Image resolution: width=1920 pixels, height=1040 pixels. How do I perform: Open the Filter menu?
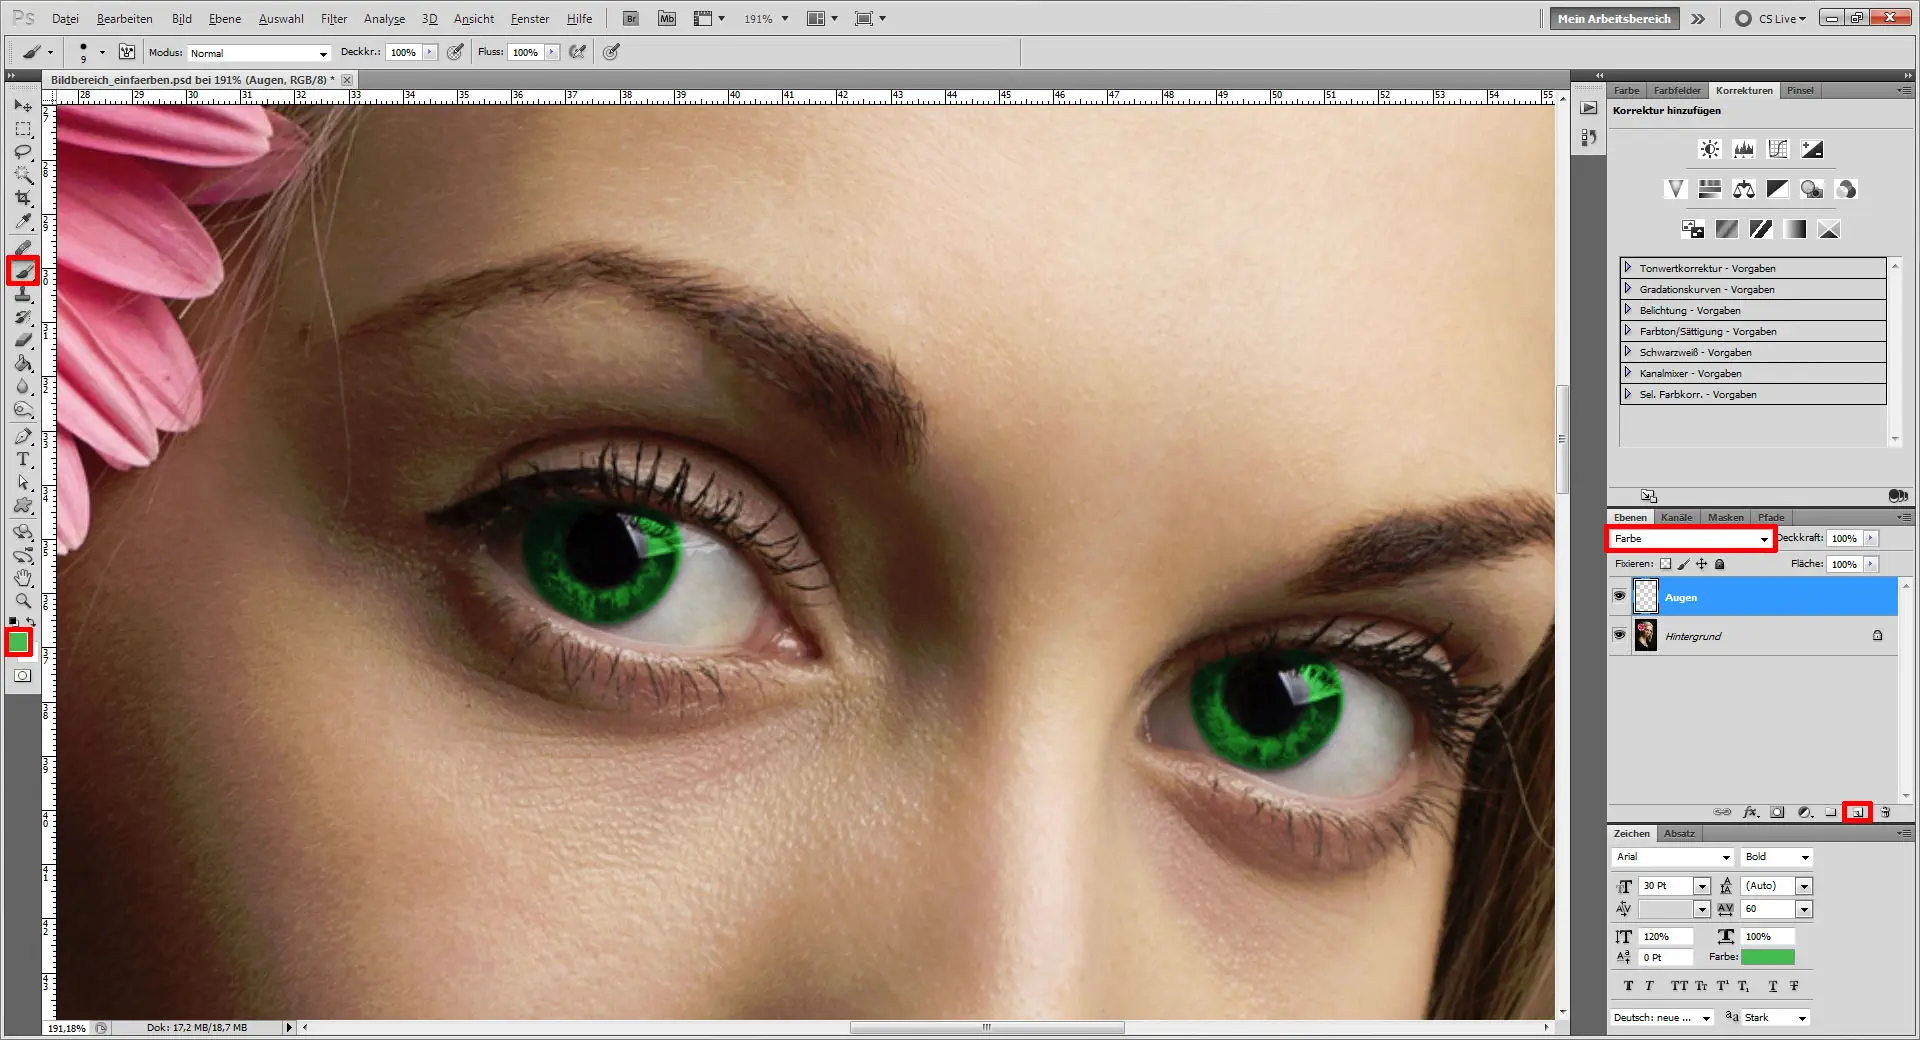(x=334, y=18)
